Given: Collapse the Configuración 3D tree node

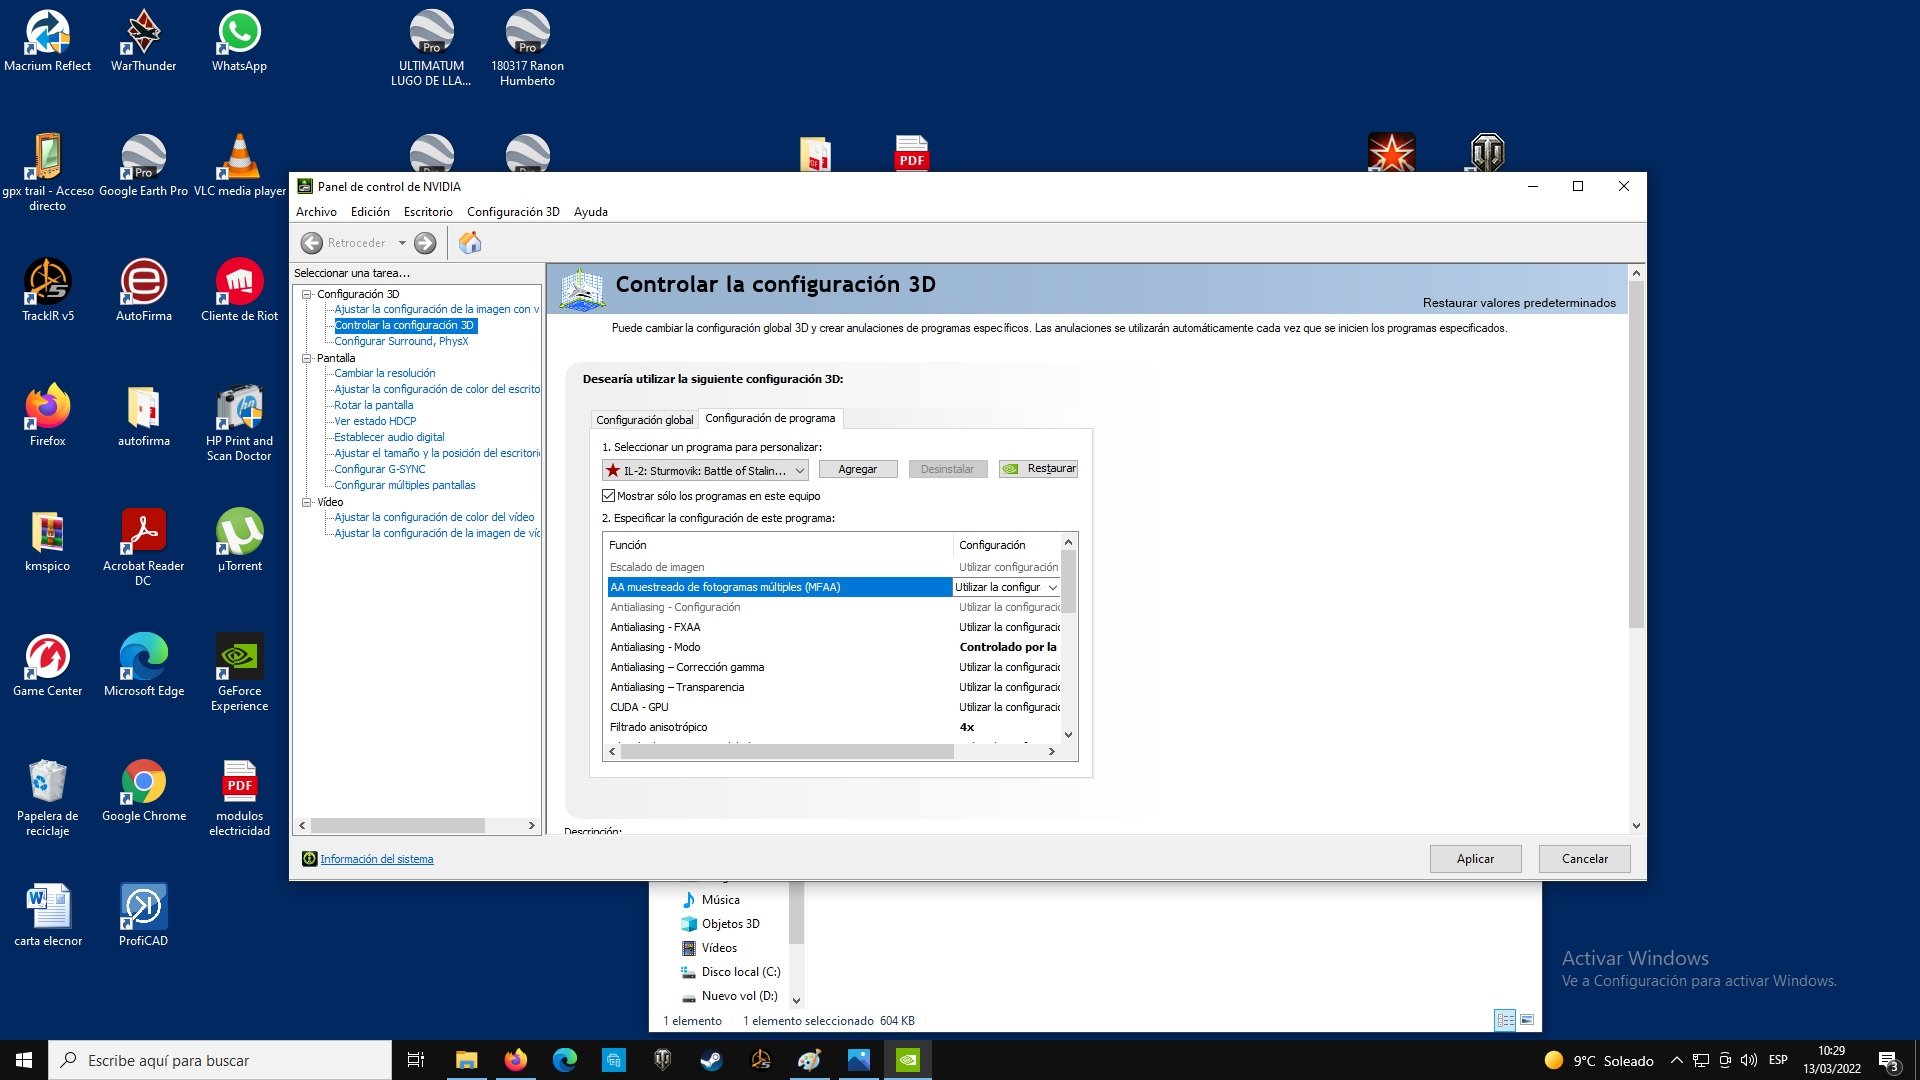Looking at the screenshot, I should [307, 294].
